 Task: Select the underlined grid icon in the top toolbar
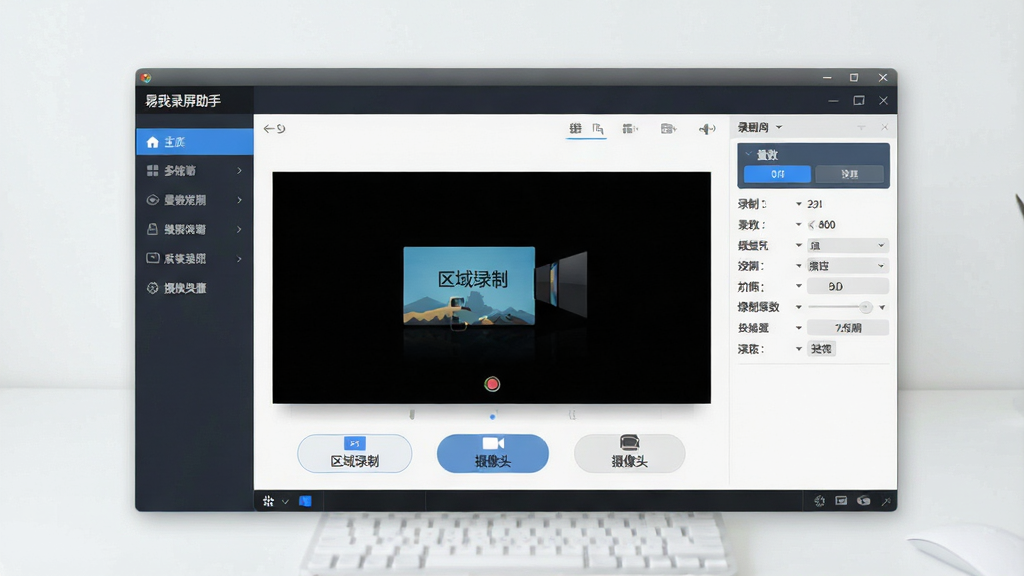(575, 129)
